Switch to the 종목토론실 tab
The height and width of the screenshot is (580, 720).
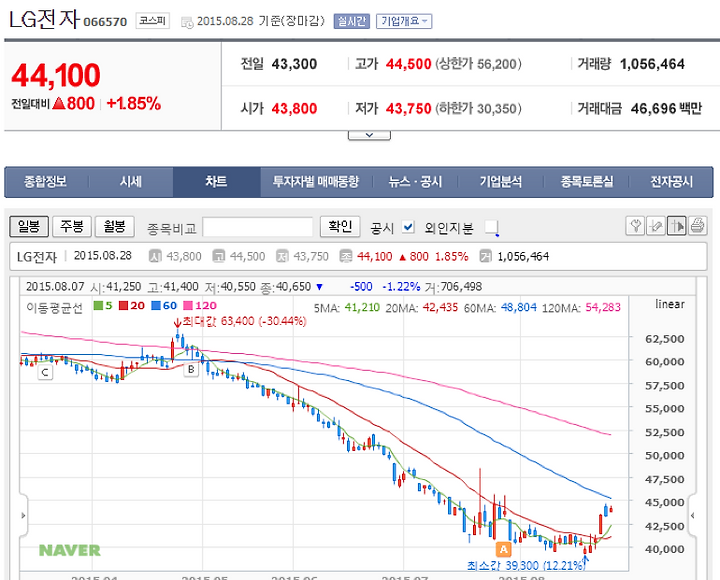(586, 182)
